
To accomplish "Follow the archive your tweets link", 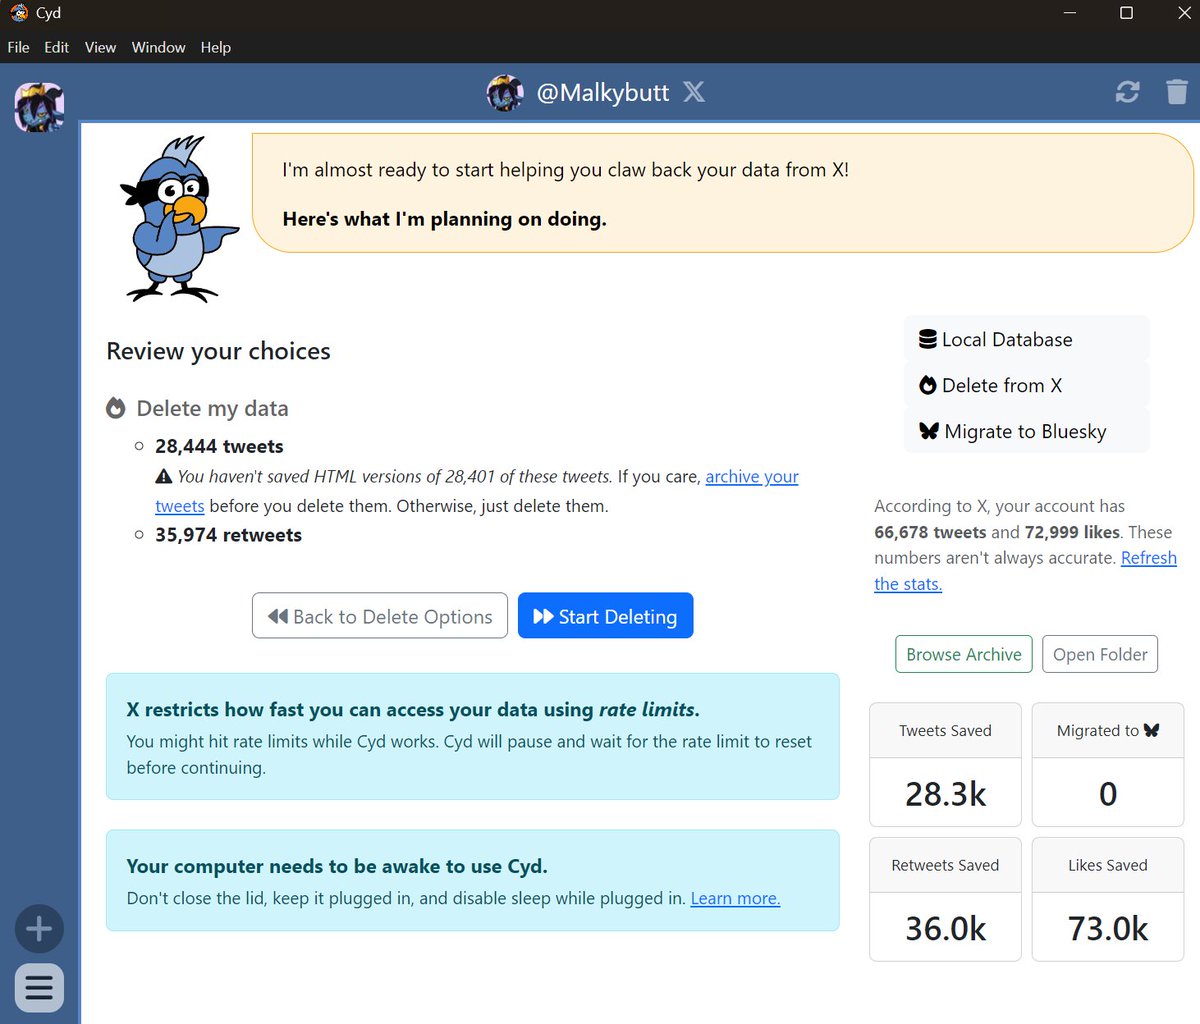I will pyautogui.click(x=752, y=477).
